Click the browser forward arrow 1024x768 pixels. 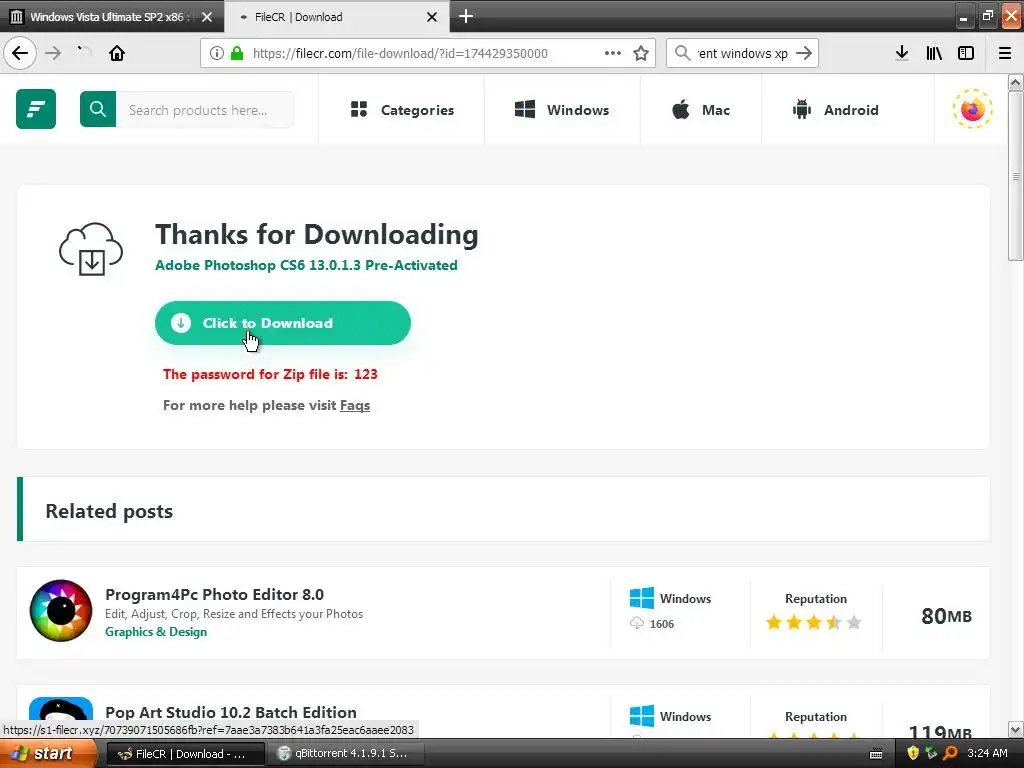tap(53, 53)
